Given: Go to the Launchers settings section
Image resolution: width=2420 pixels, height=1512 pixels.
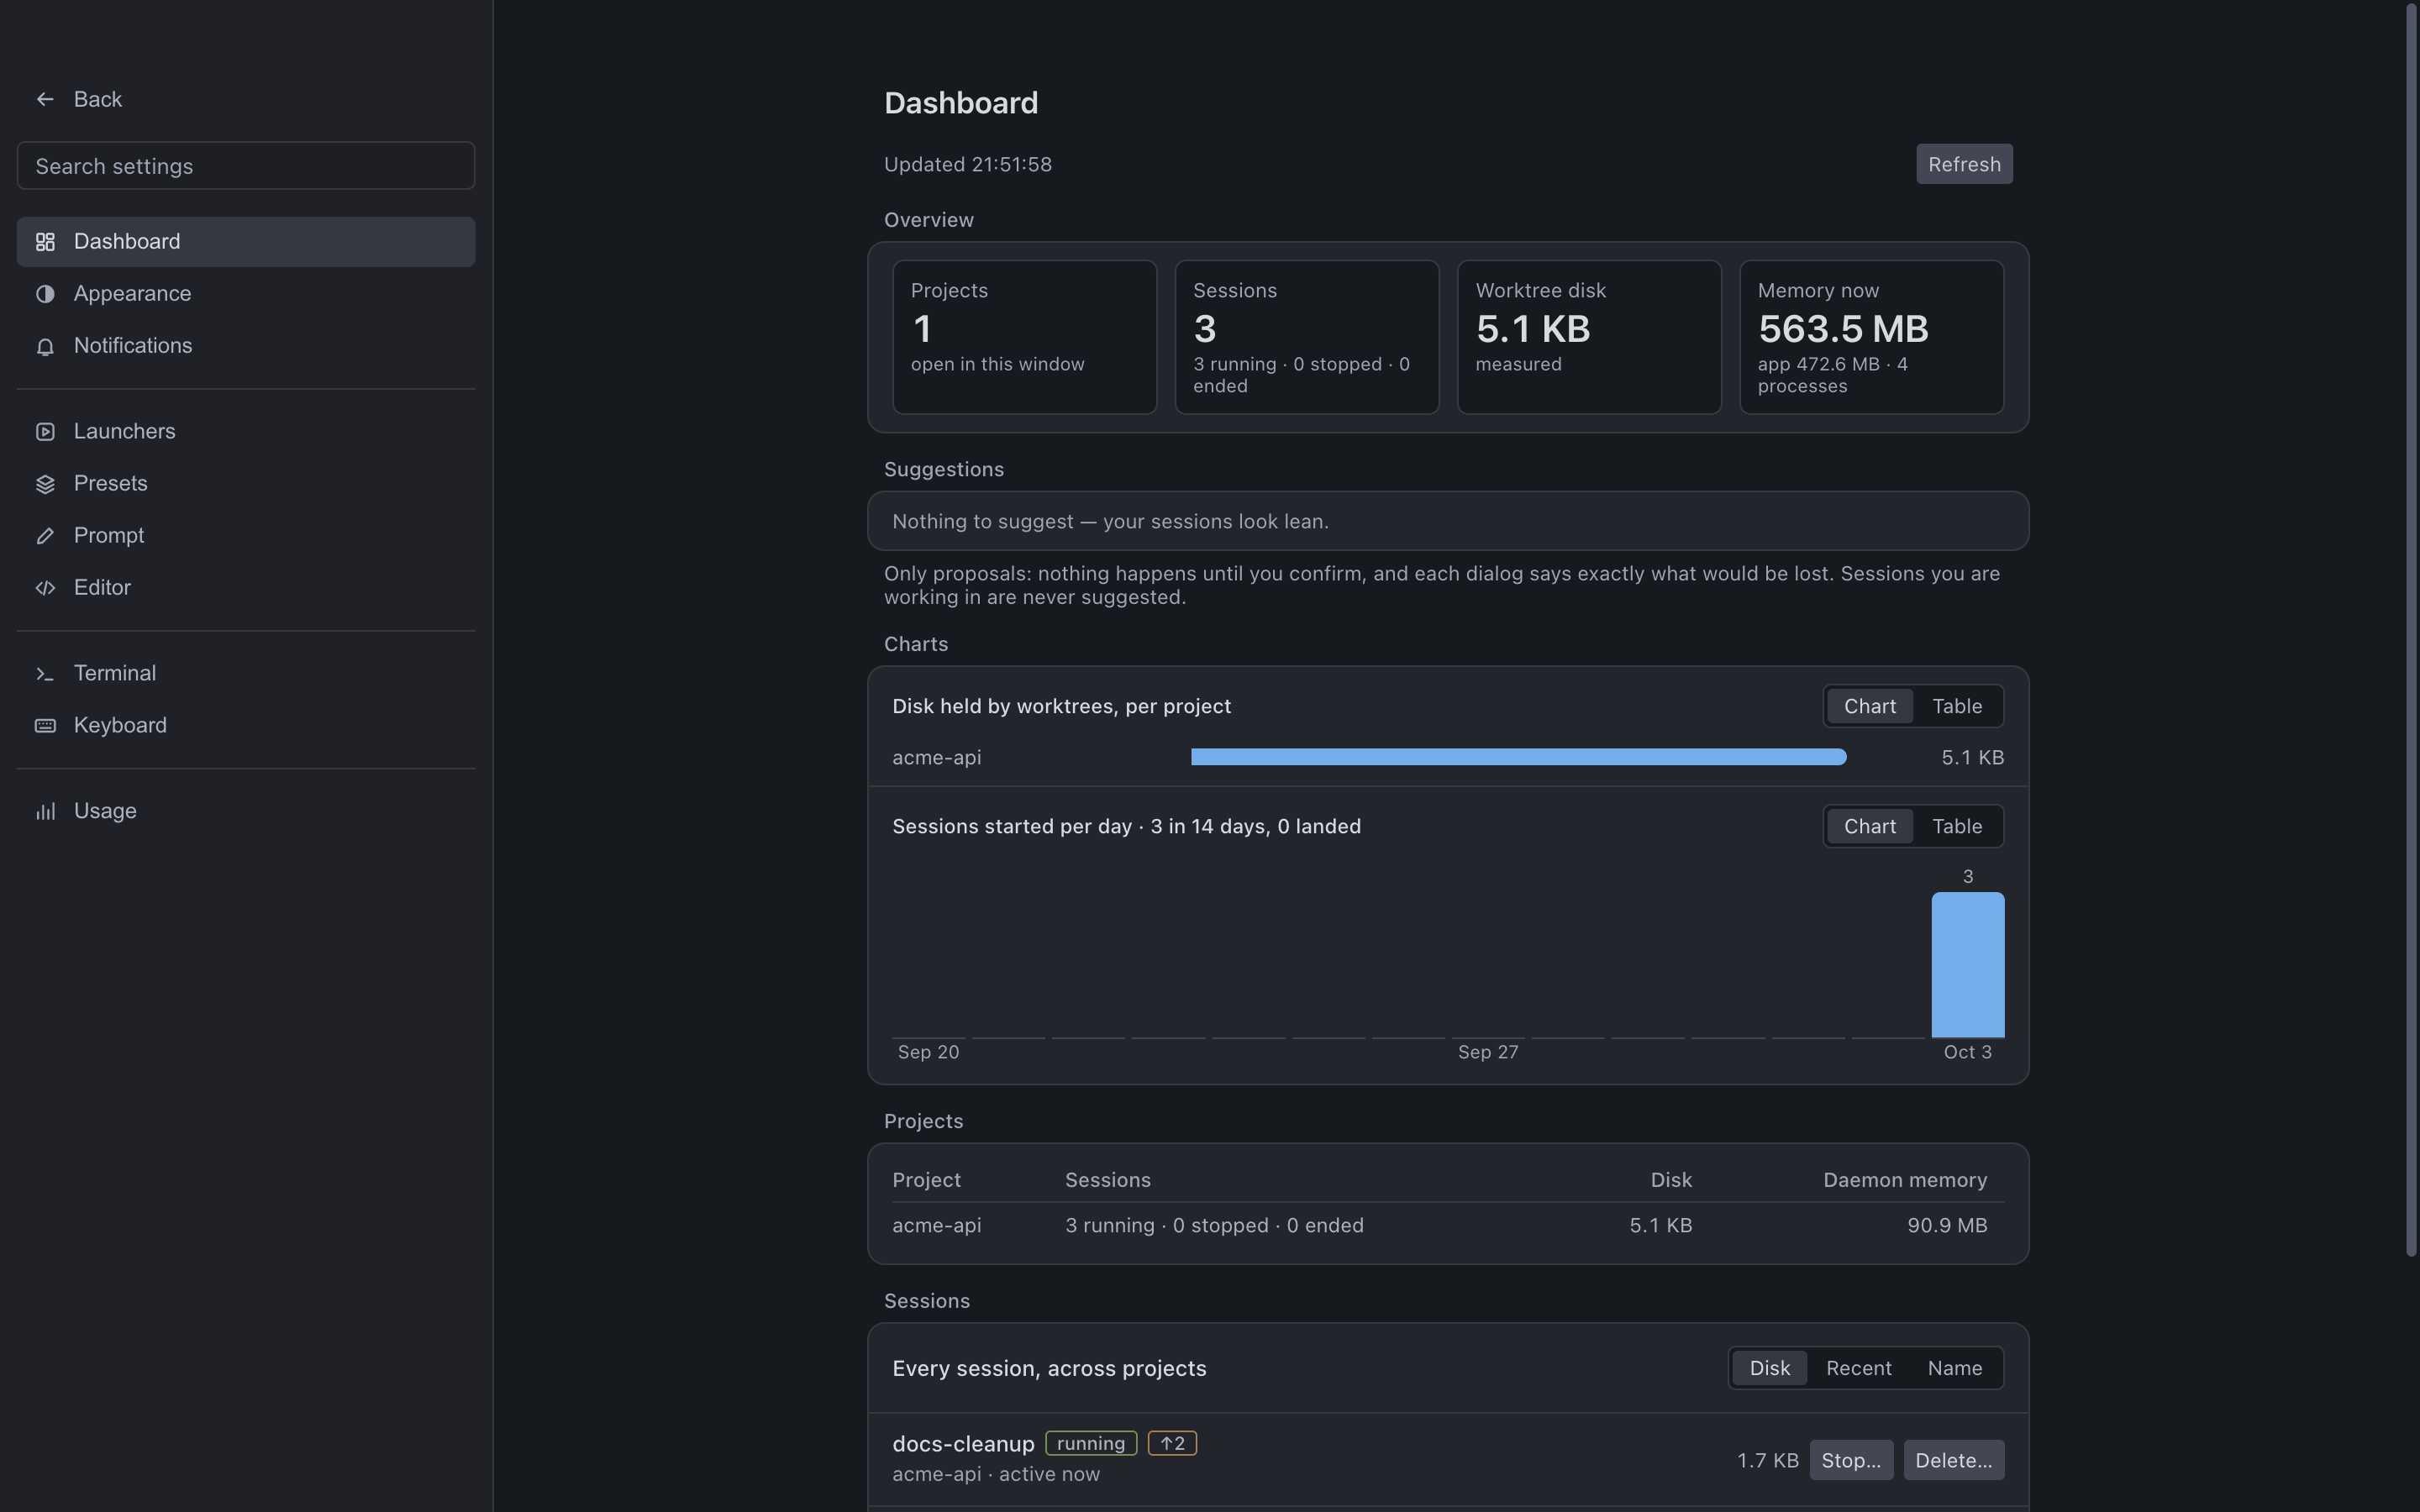Looking at the screenshot, I should click(246, 432).
